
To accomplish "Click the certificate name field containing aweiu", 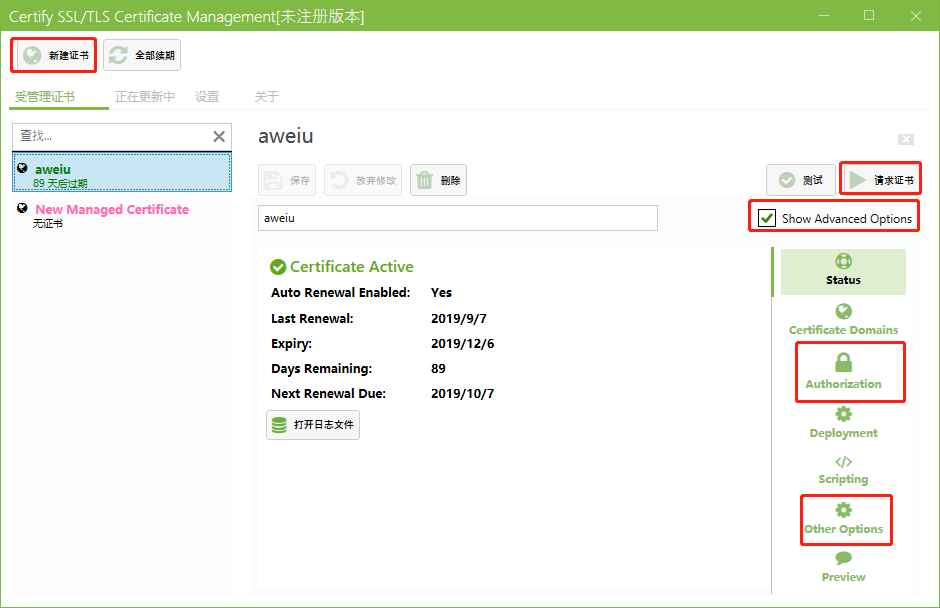I will point(457,218).
